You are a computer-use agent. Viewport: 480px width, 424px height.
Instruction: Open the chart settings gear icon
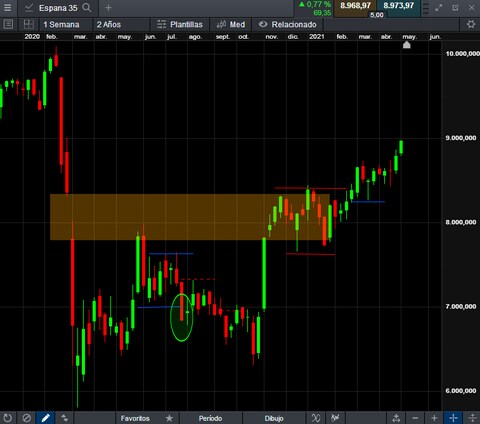point(471,24)
